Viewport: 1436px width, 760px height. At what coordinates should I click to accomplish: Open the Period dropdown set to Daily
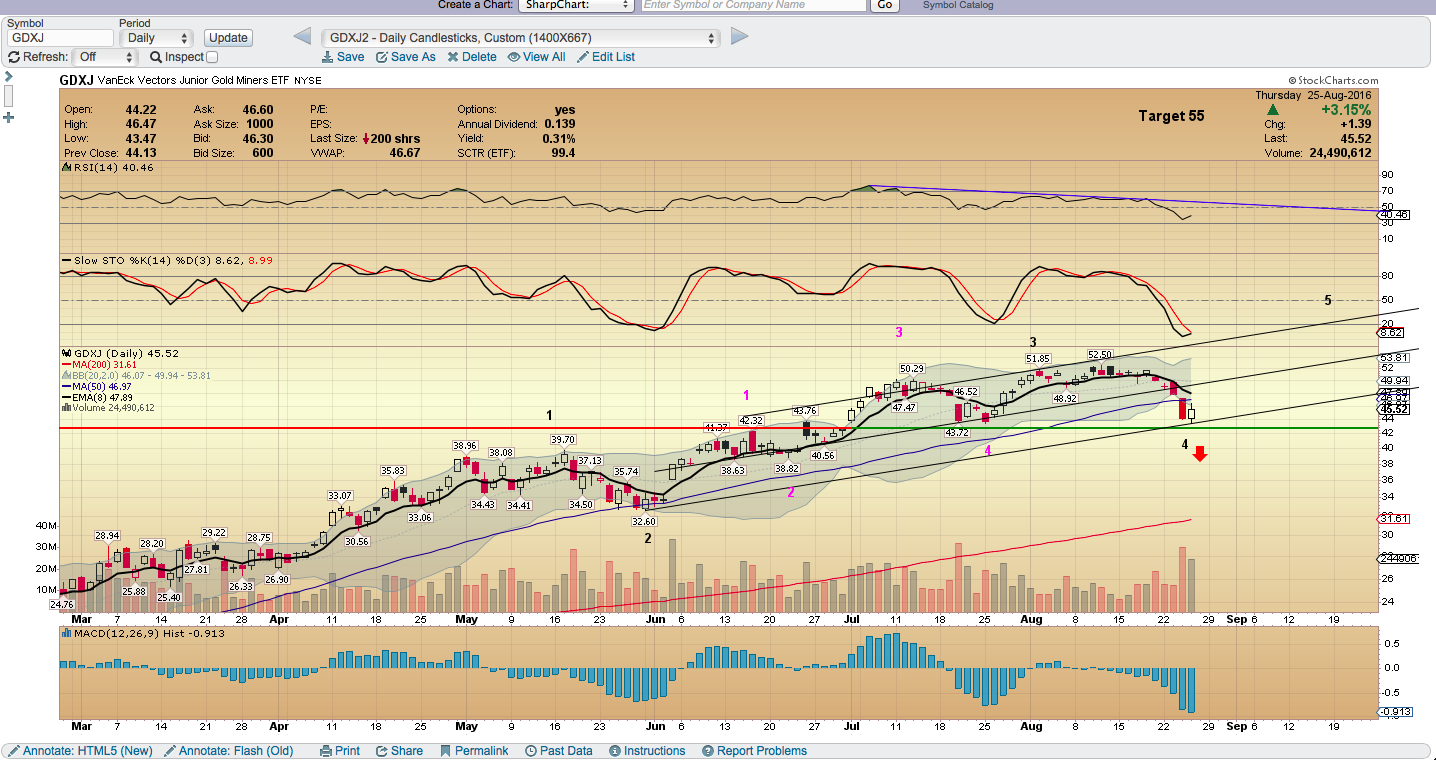[x=156, y=38]
